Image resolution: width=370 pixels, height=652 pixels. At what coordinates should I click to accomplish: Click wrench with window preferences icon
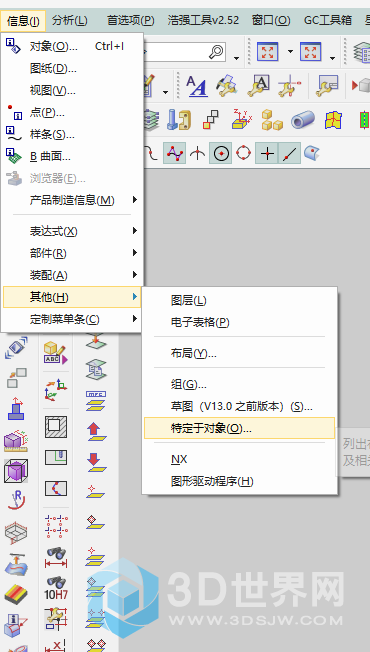tap(326, 86)
